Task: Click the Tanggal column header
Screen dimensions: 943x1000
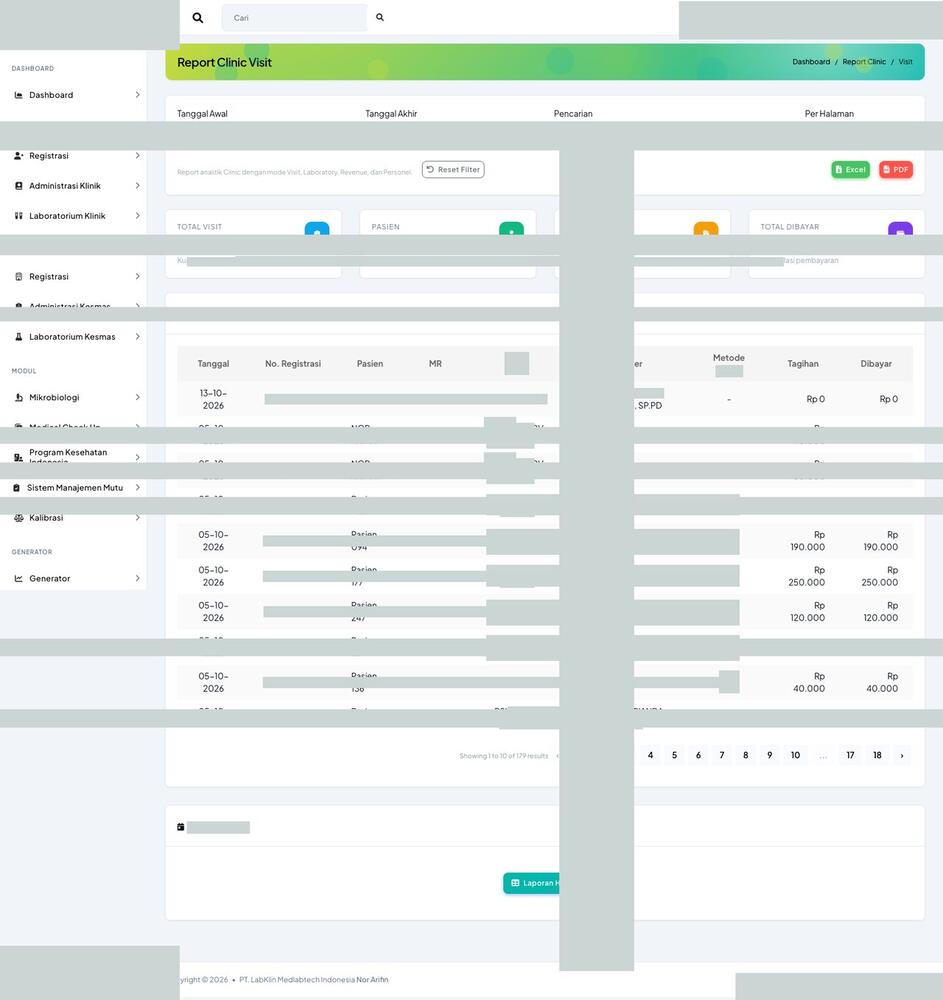Action: point(213,364)
